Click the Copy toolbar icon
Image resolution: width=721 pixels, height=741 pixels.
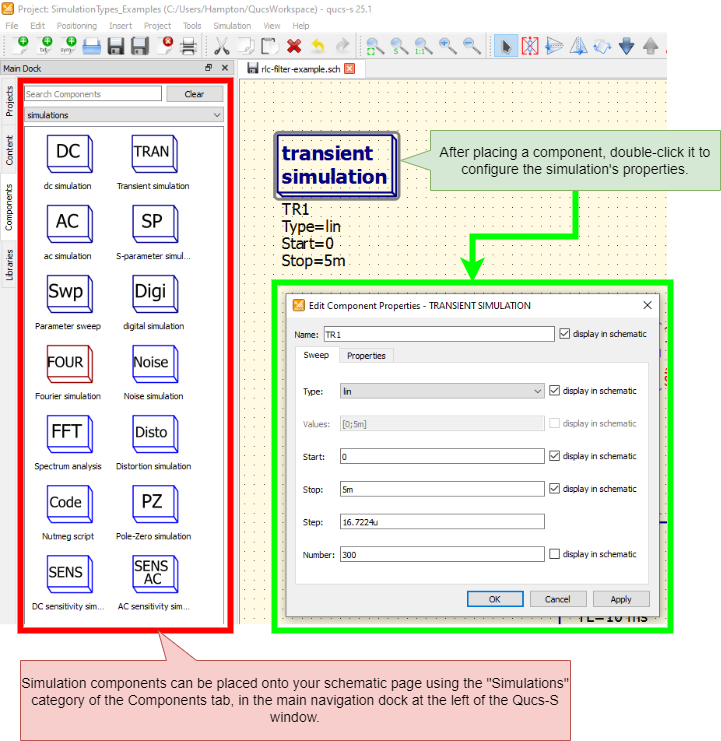246,46
